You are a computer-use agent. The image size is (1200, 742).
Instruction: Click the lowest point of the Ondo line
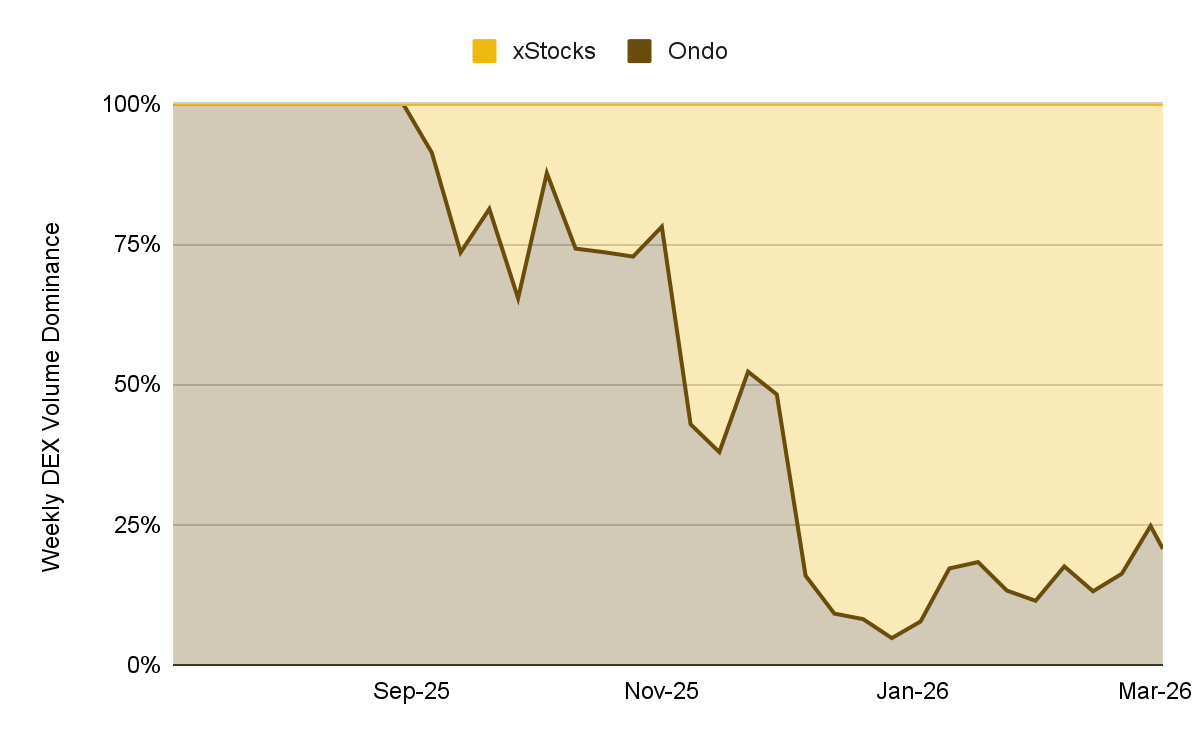tap(891, 638)
